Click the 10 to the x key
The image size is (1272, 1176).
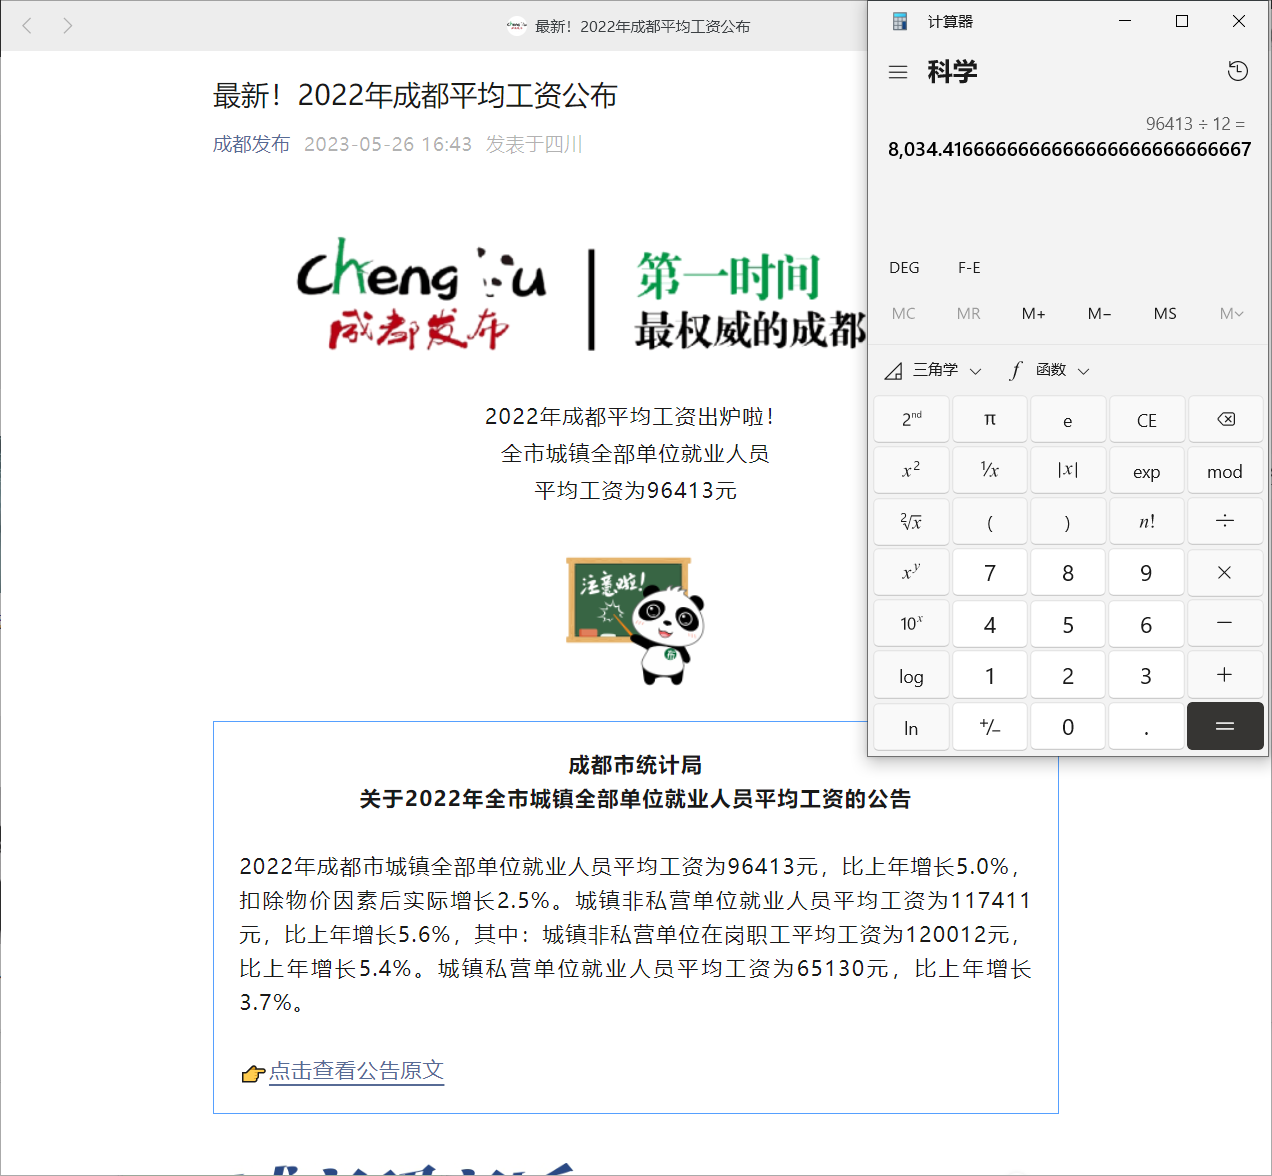(x=911, y=624)
